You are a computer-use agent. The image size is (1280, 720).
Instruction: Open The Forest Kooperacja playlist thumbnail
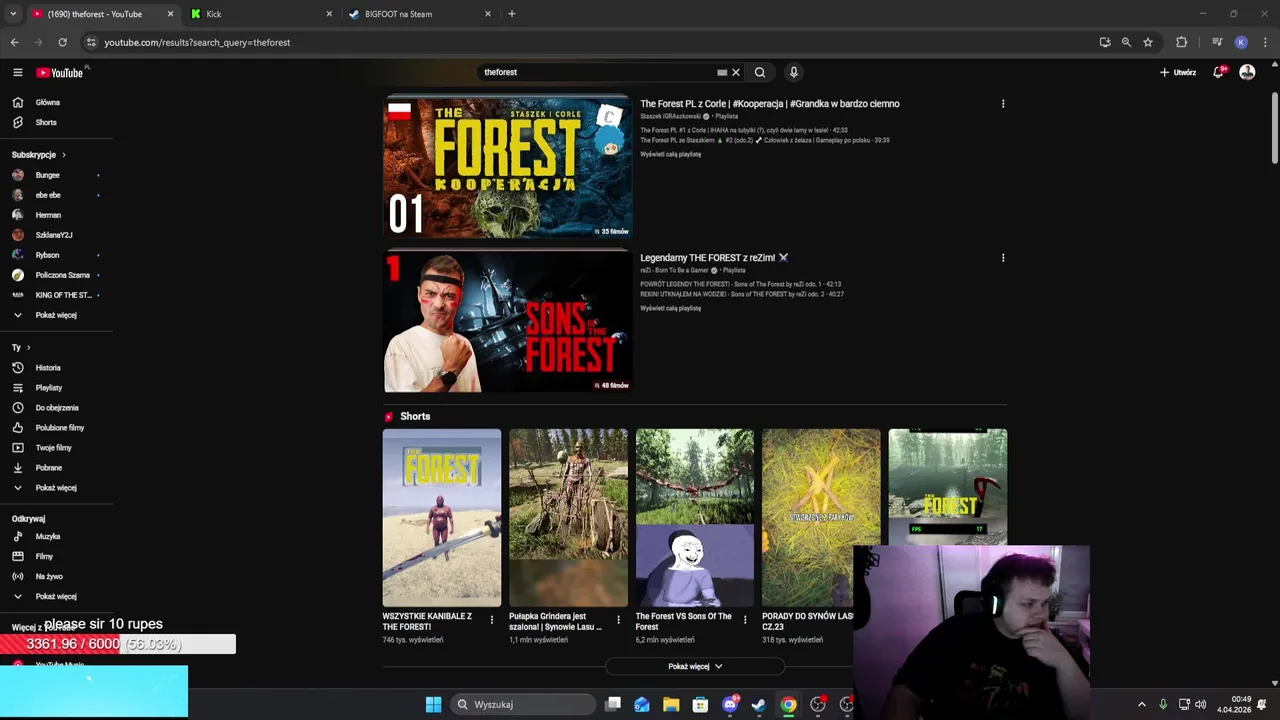coord(508,166)
